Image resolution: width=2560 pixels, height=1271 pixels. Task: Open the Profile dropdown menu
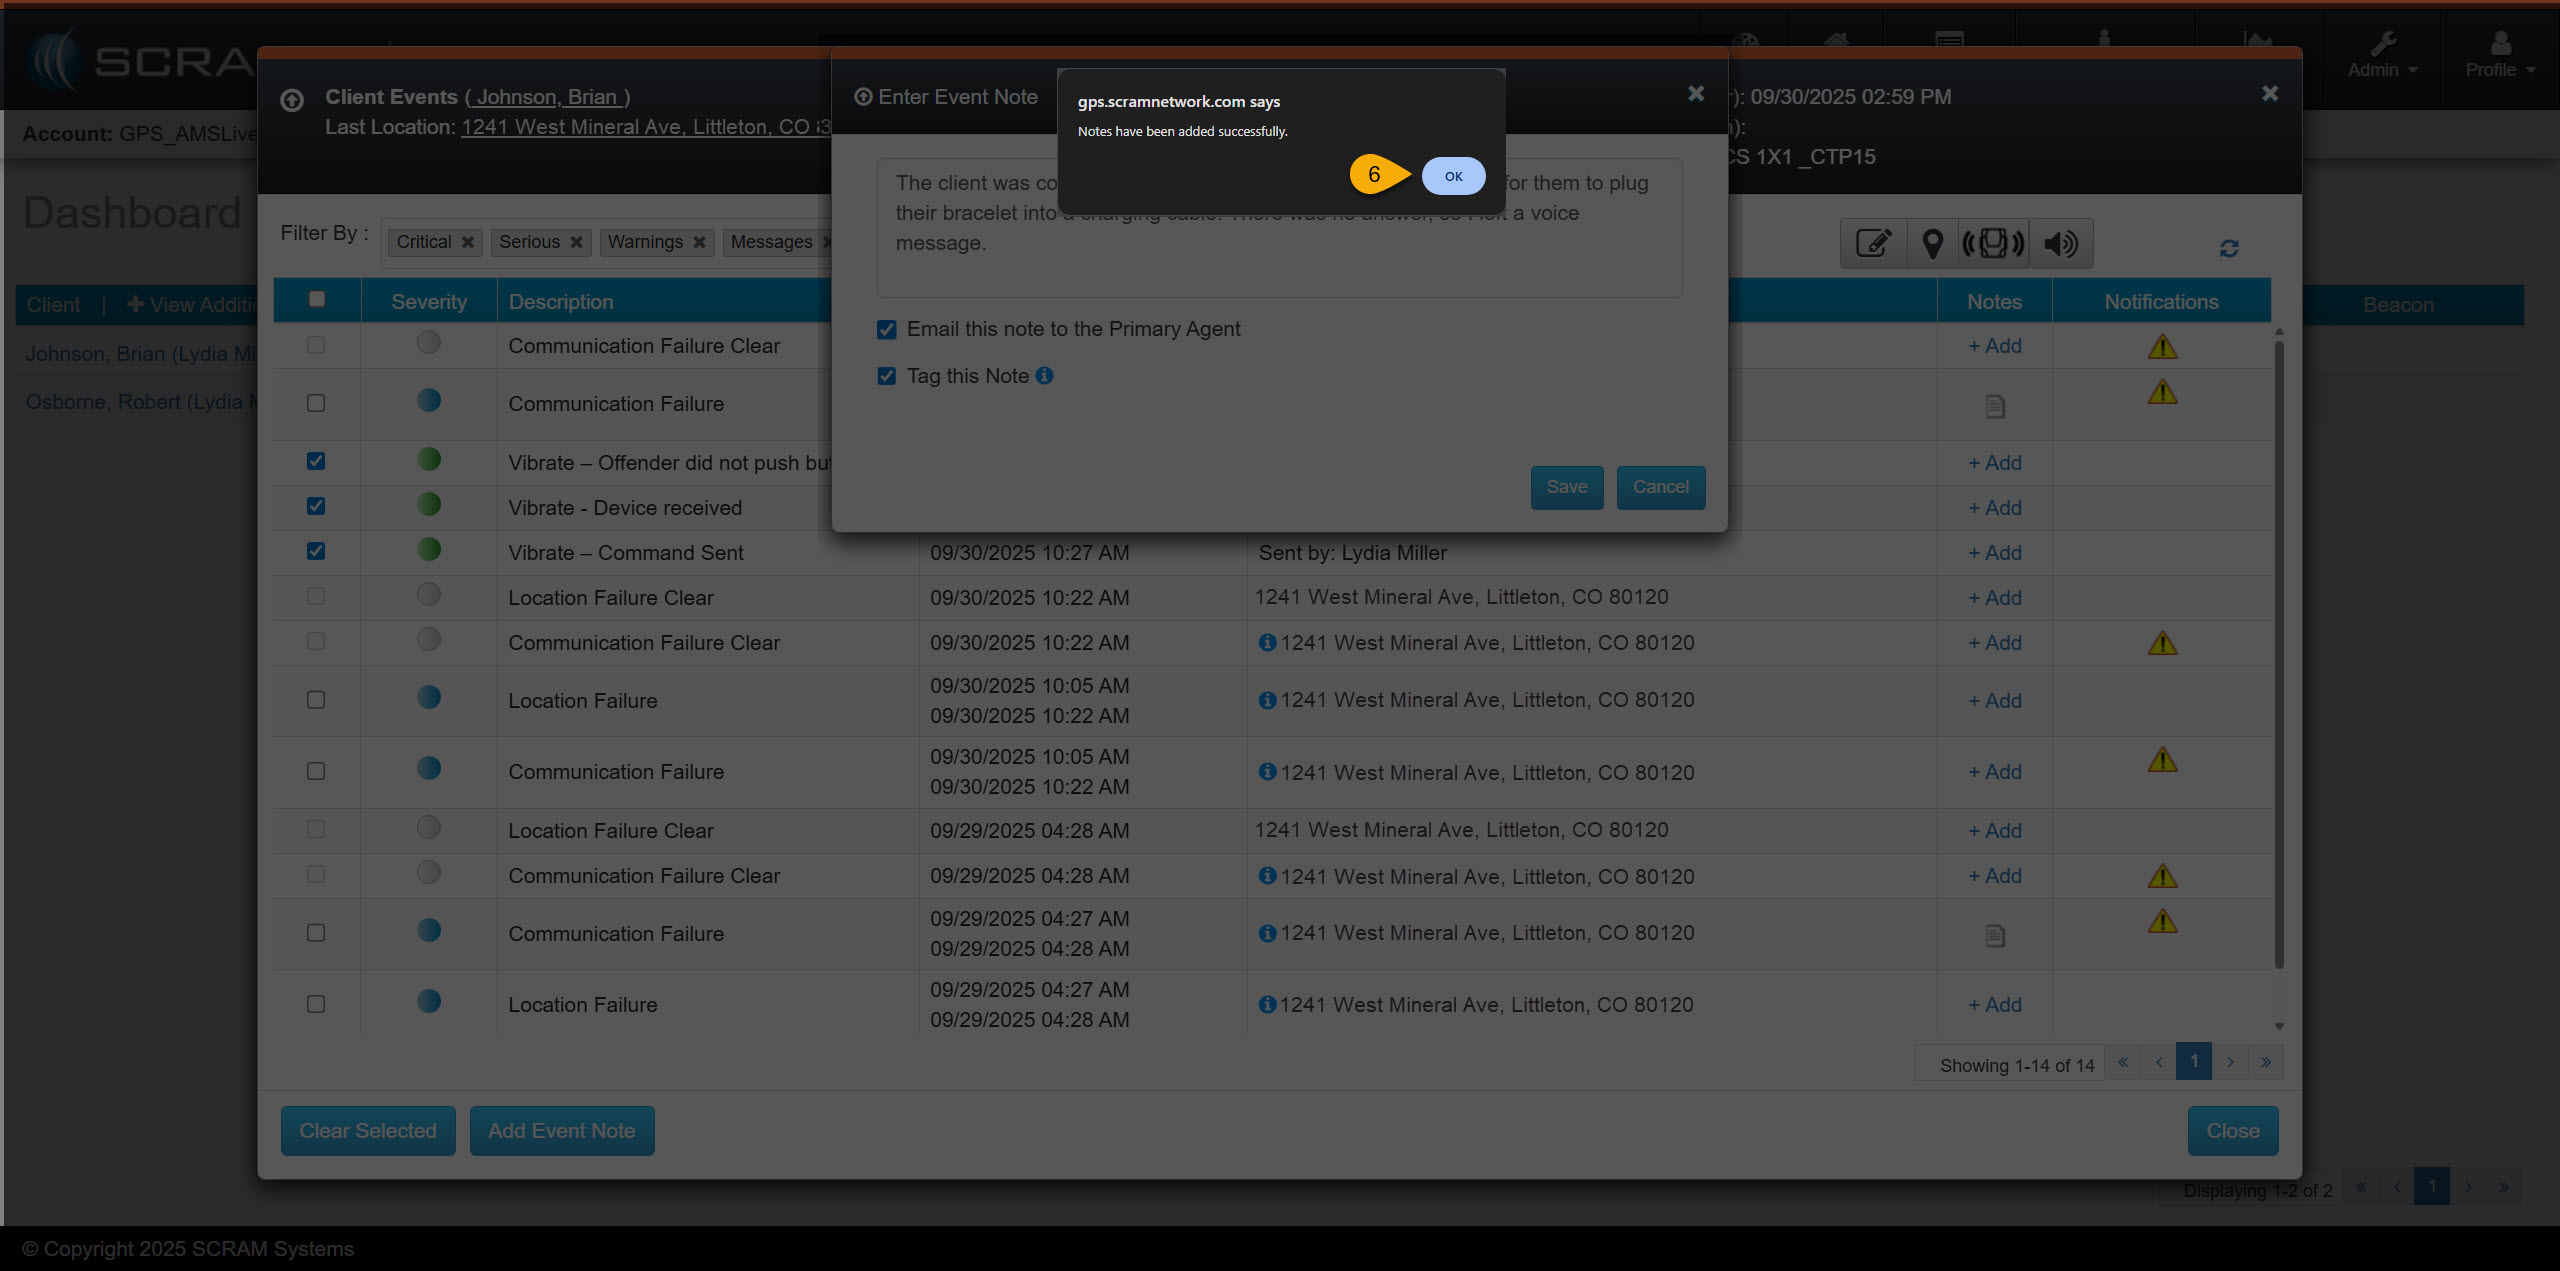point(2499,56)
